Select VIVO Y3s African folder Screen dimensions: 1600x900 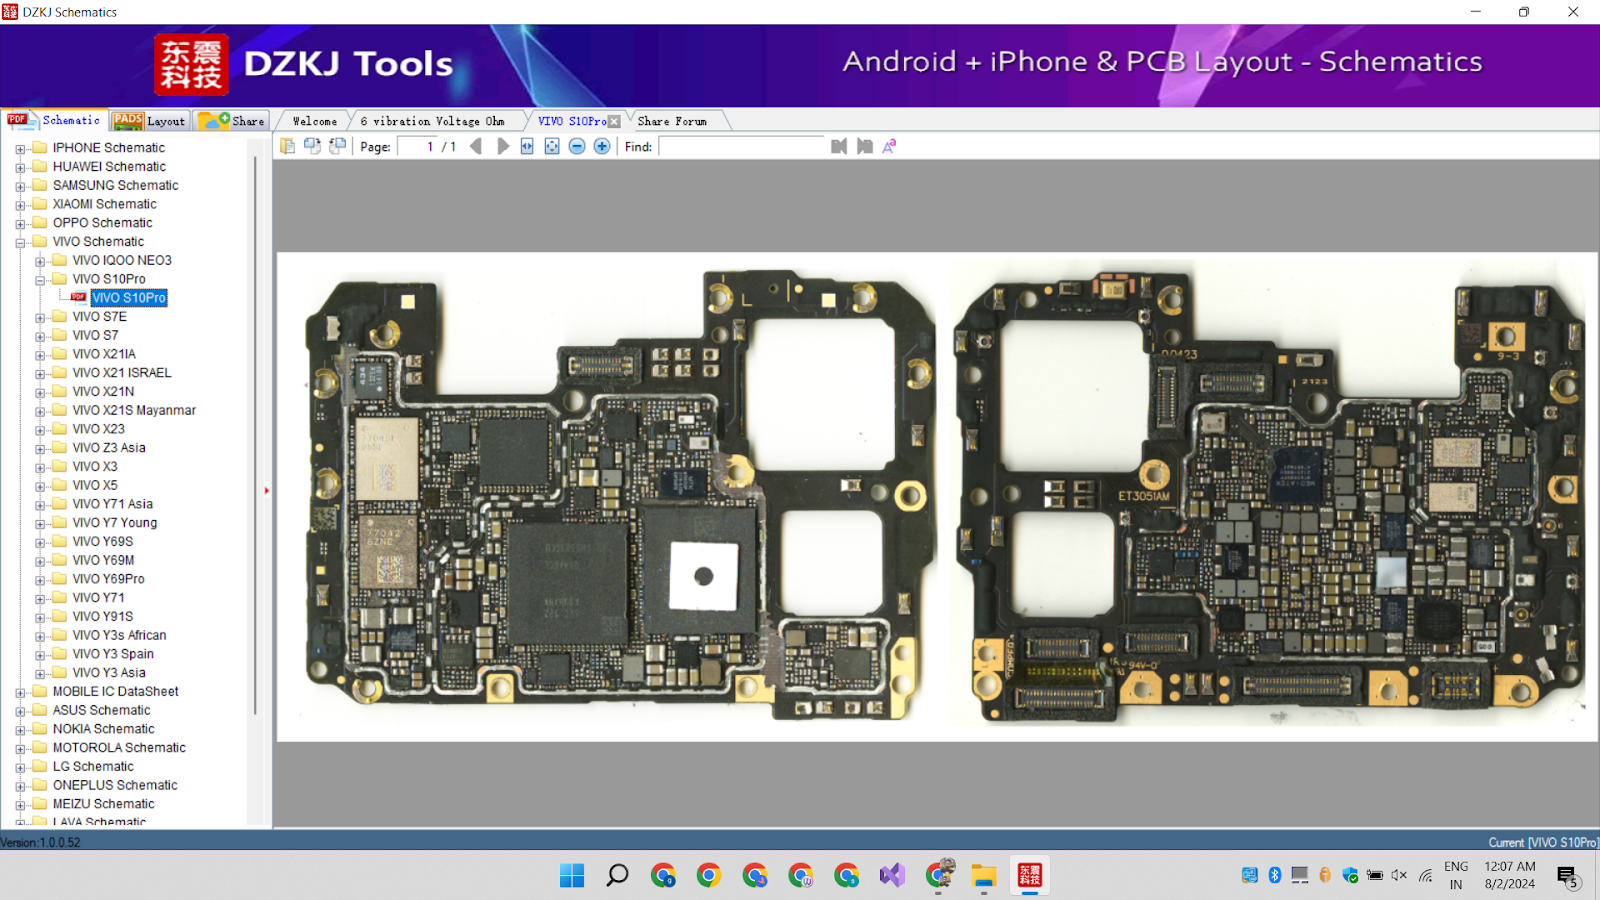119,635
